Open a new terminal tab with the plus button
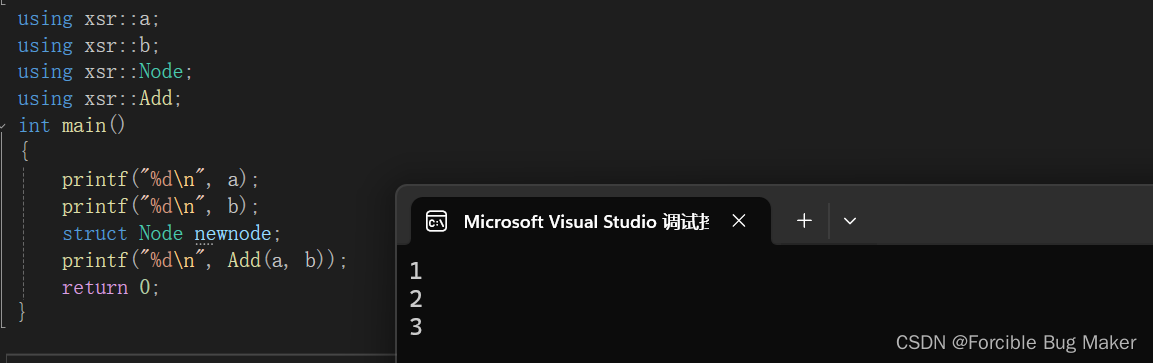 [804, 220]
